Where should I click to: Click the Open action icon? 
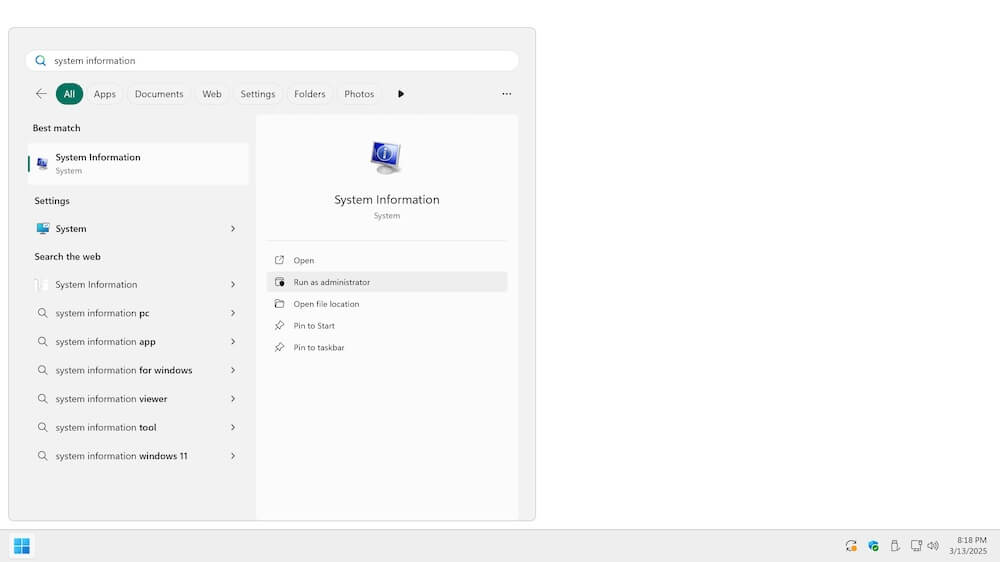click(279, 260)
